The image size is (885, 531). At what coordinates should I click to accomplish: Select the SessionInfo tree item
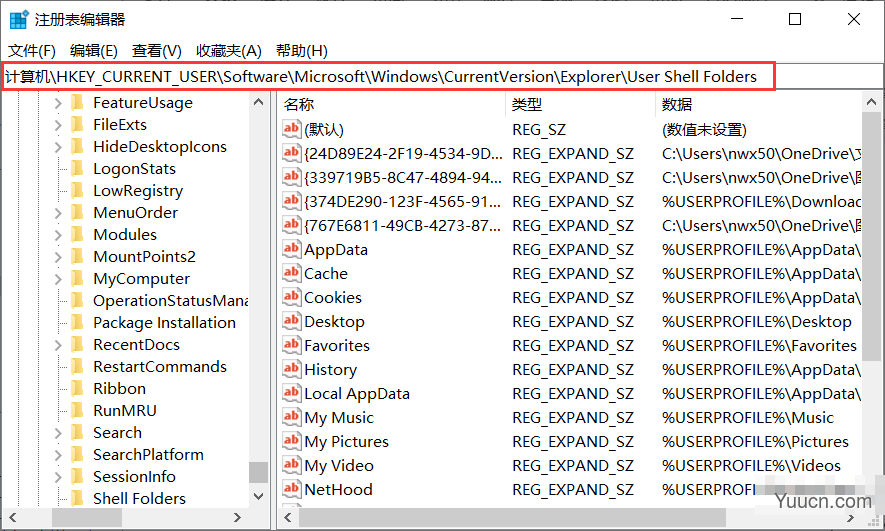coord(134,477)
